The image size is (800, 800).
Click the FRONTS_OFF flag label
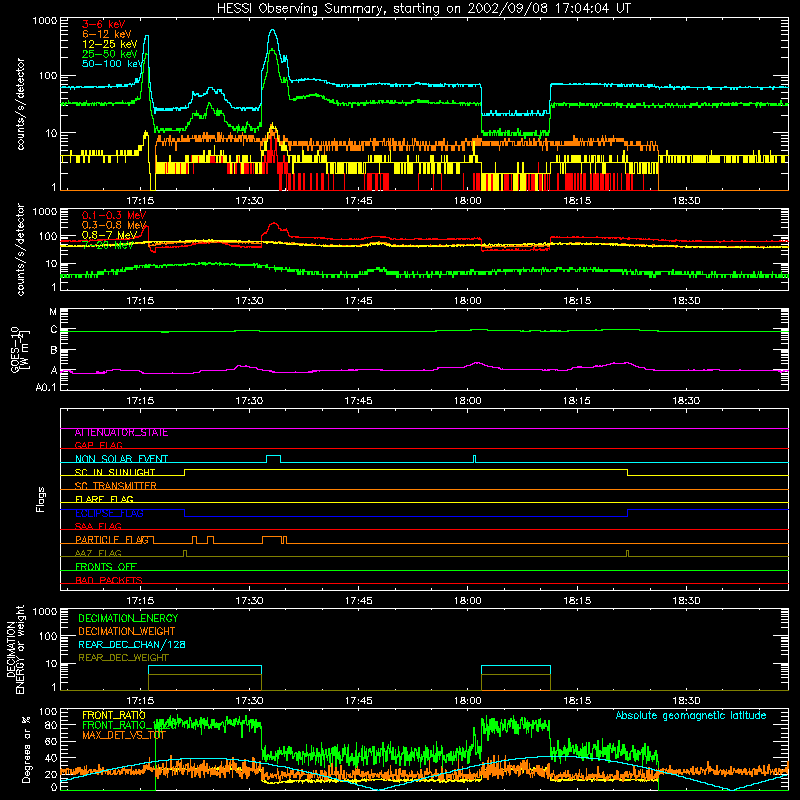(106, 567)
